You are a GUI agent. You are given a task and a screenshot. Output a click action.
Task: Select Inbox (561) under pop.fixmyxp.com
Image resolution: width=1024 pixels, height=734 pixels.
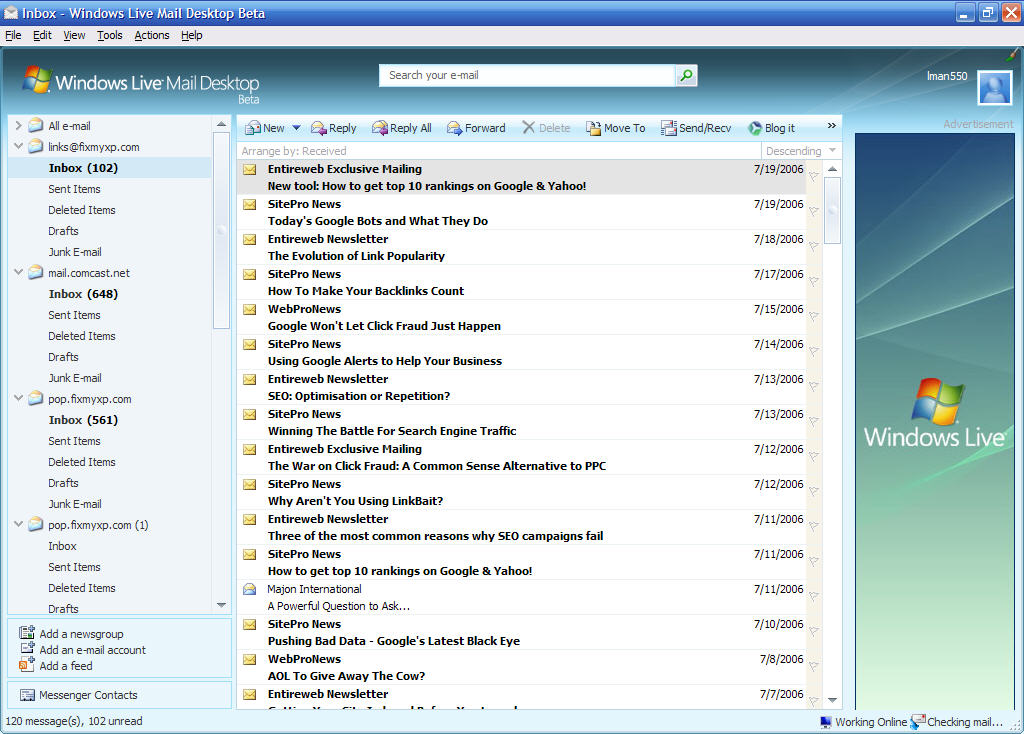tap(83, 420)
